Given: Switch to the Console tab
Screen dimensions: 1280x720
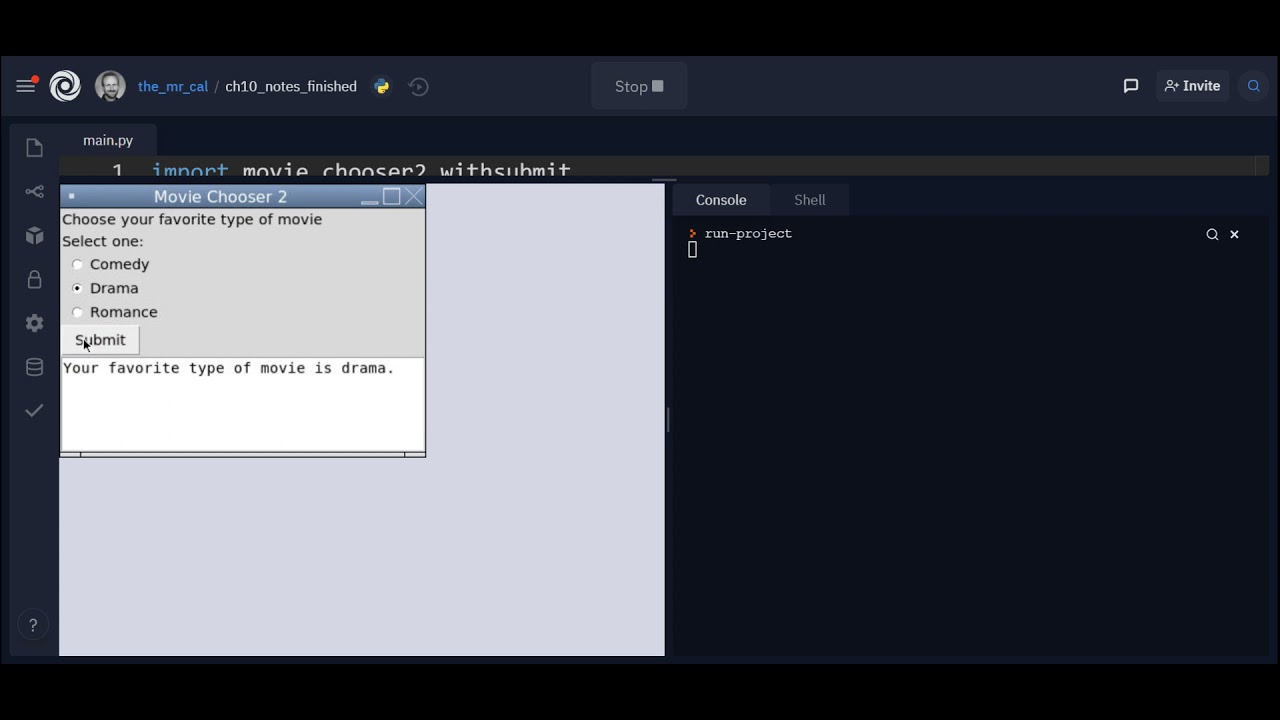Looking at the screenshot, I should coord(721,200).
